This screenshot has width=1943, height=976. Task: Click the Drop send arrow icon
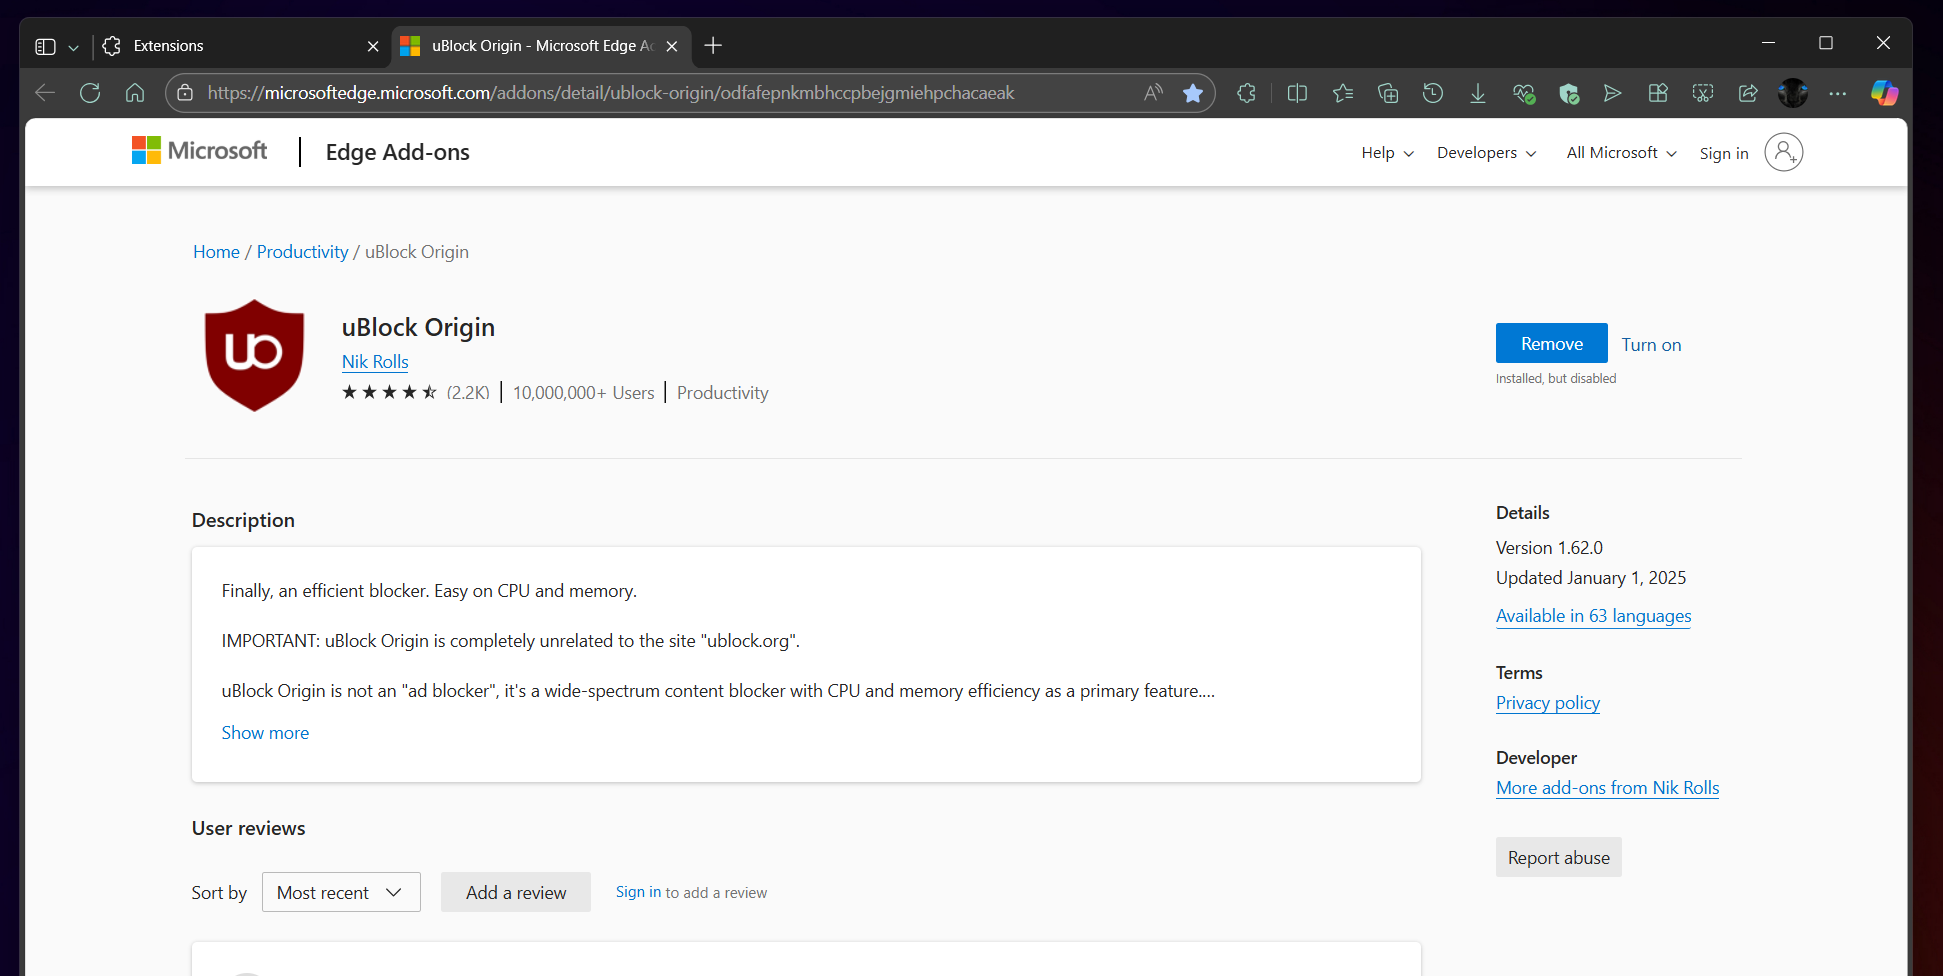tap(1612, 93)
